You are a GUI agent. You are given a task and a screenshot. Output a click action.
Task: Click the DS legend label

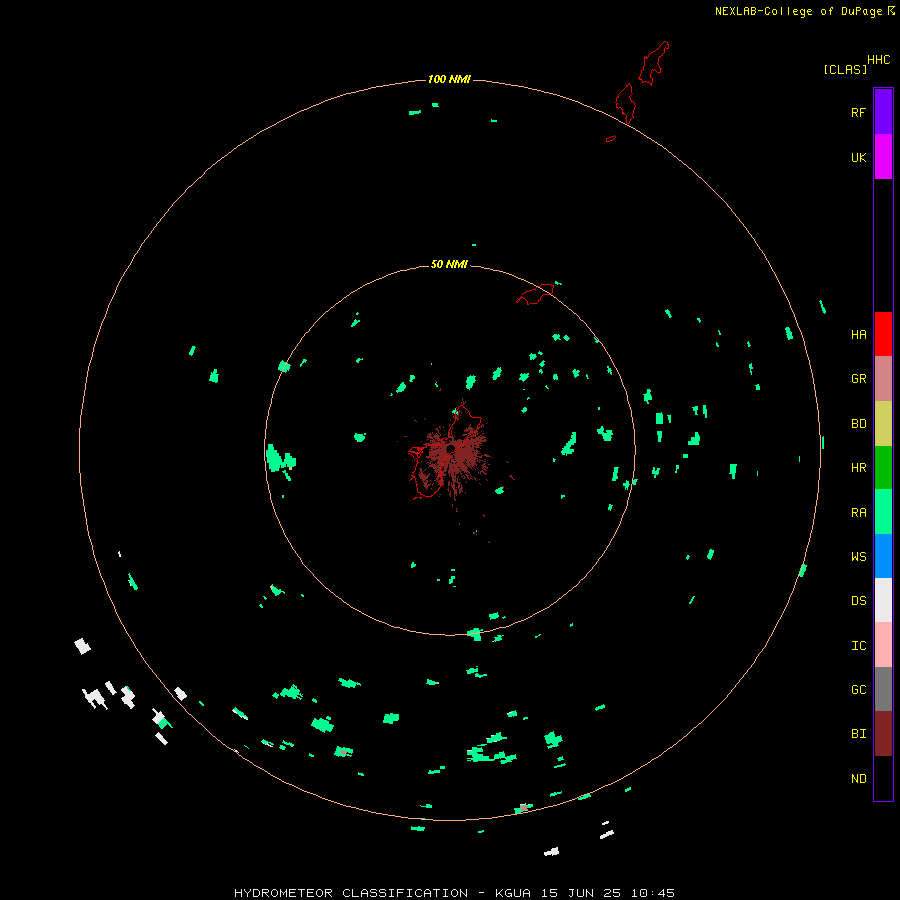(858, 601)
